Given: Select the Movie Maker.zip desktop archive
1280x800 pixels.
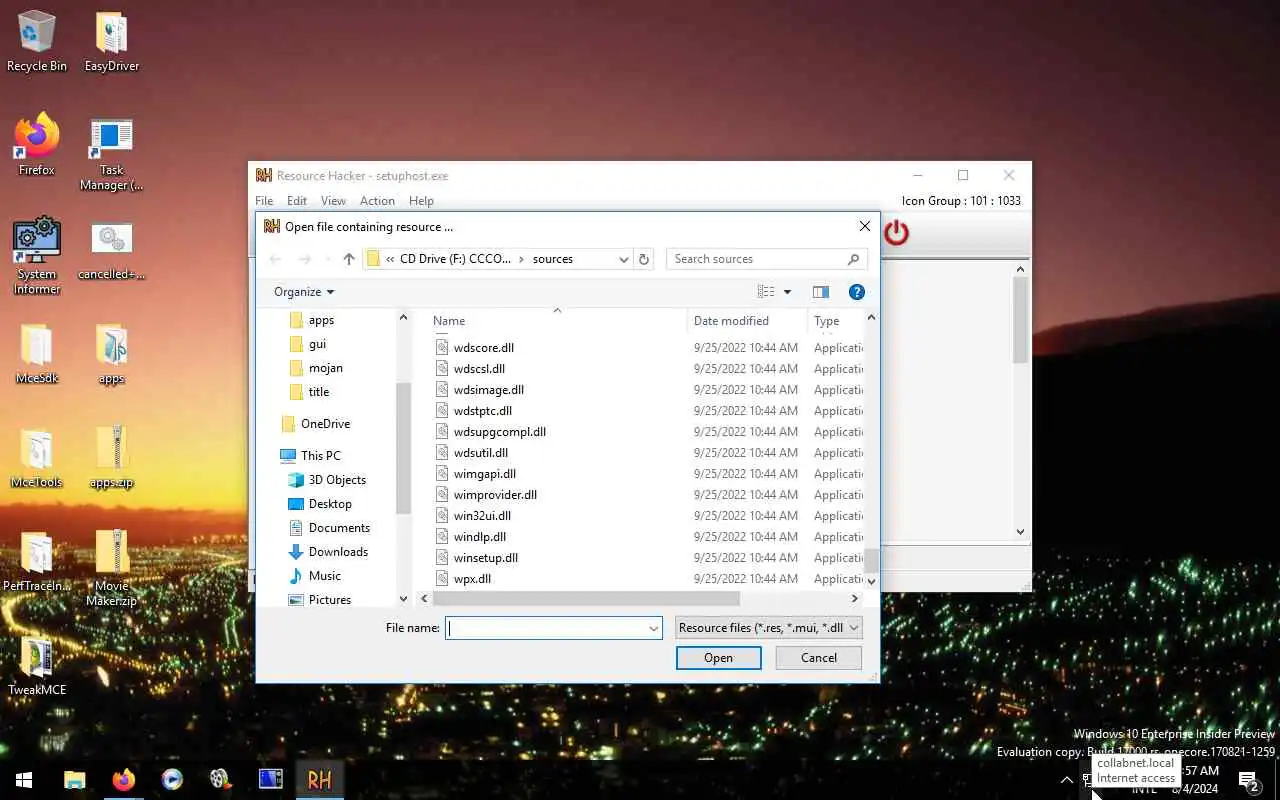Looking at the screenshot, I should [112, 568].
